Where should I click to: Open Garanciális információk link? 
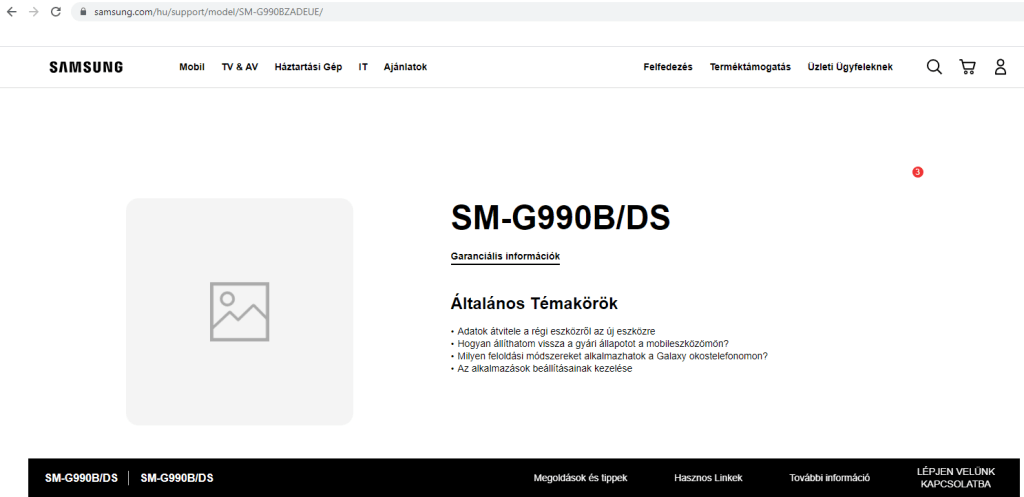(505, 256)
